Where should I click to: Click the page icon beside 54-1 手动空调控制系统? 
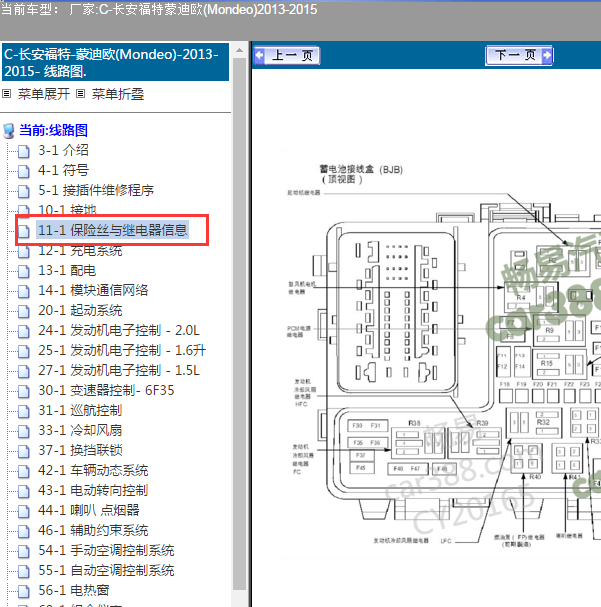point(24,551)
